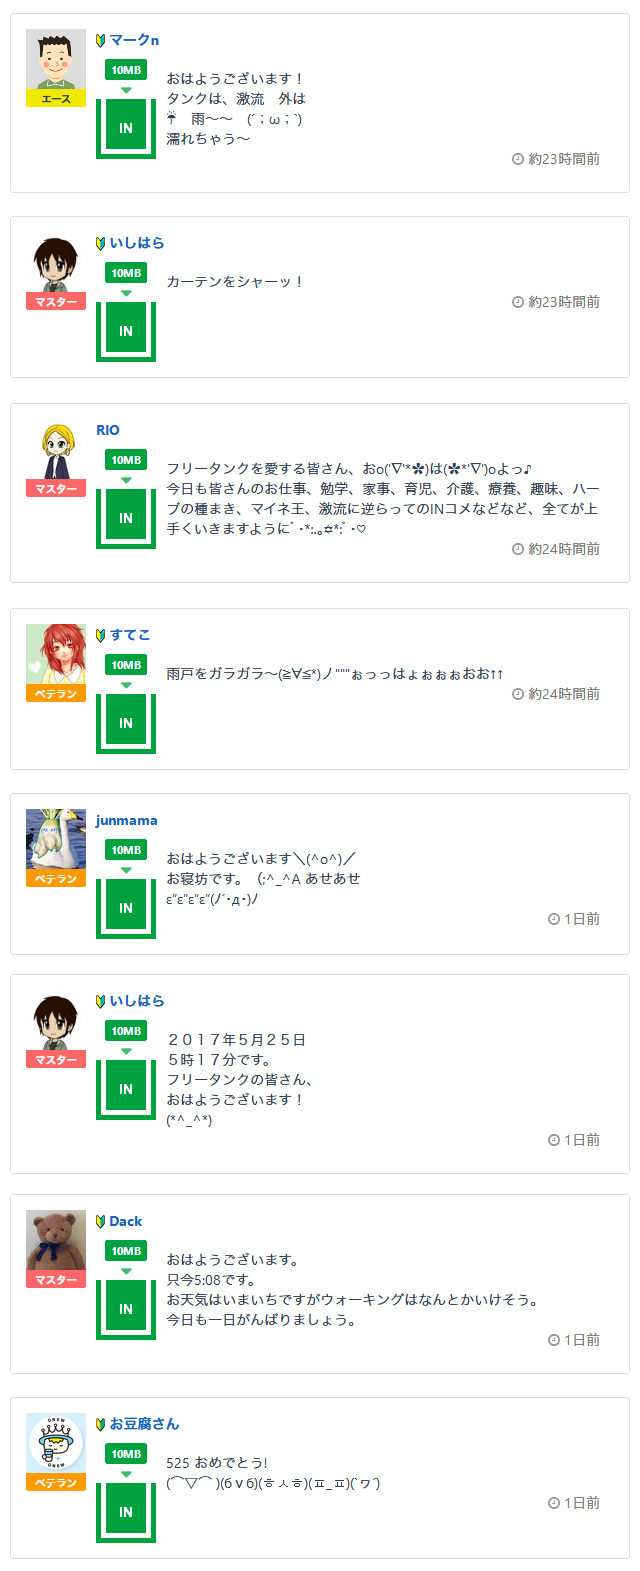Open マークn's profile via username link
640x1571 pixels.
[x=134, y=40]
